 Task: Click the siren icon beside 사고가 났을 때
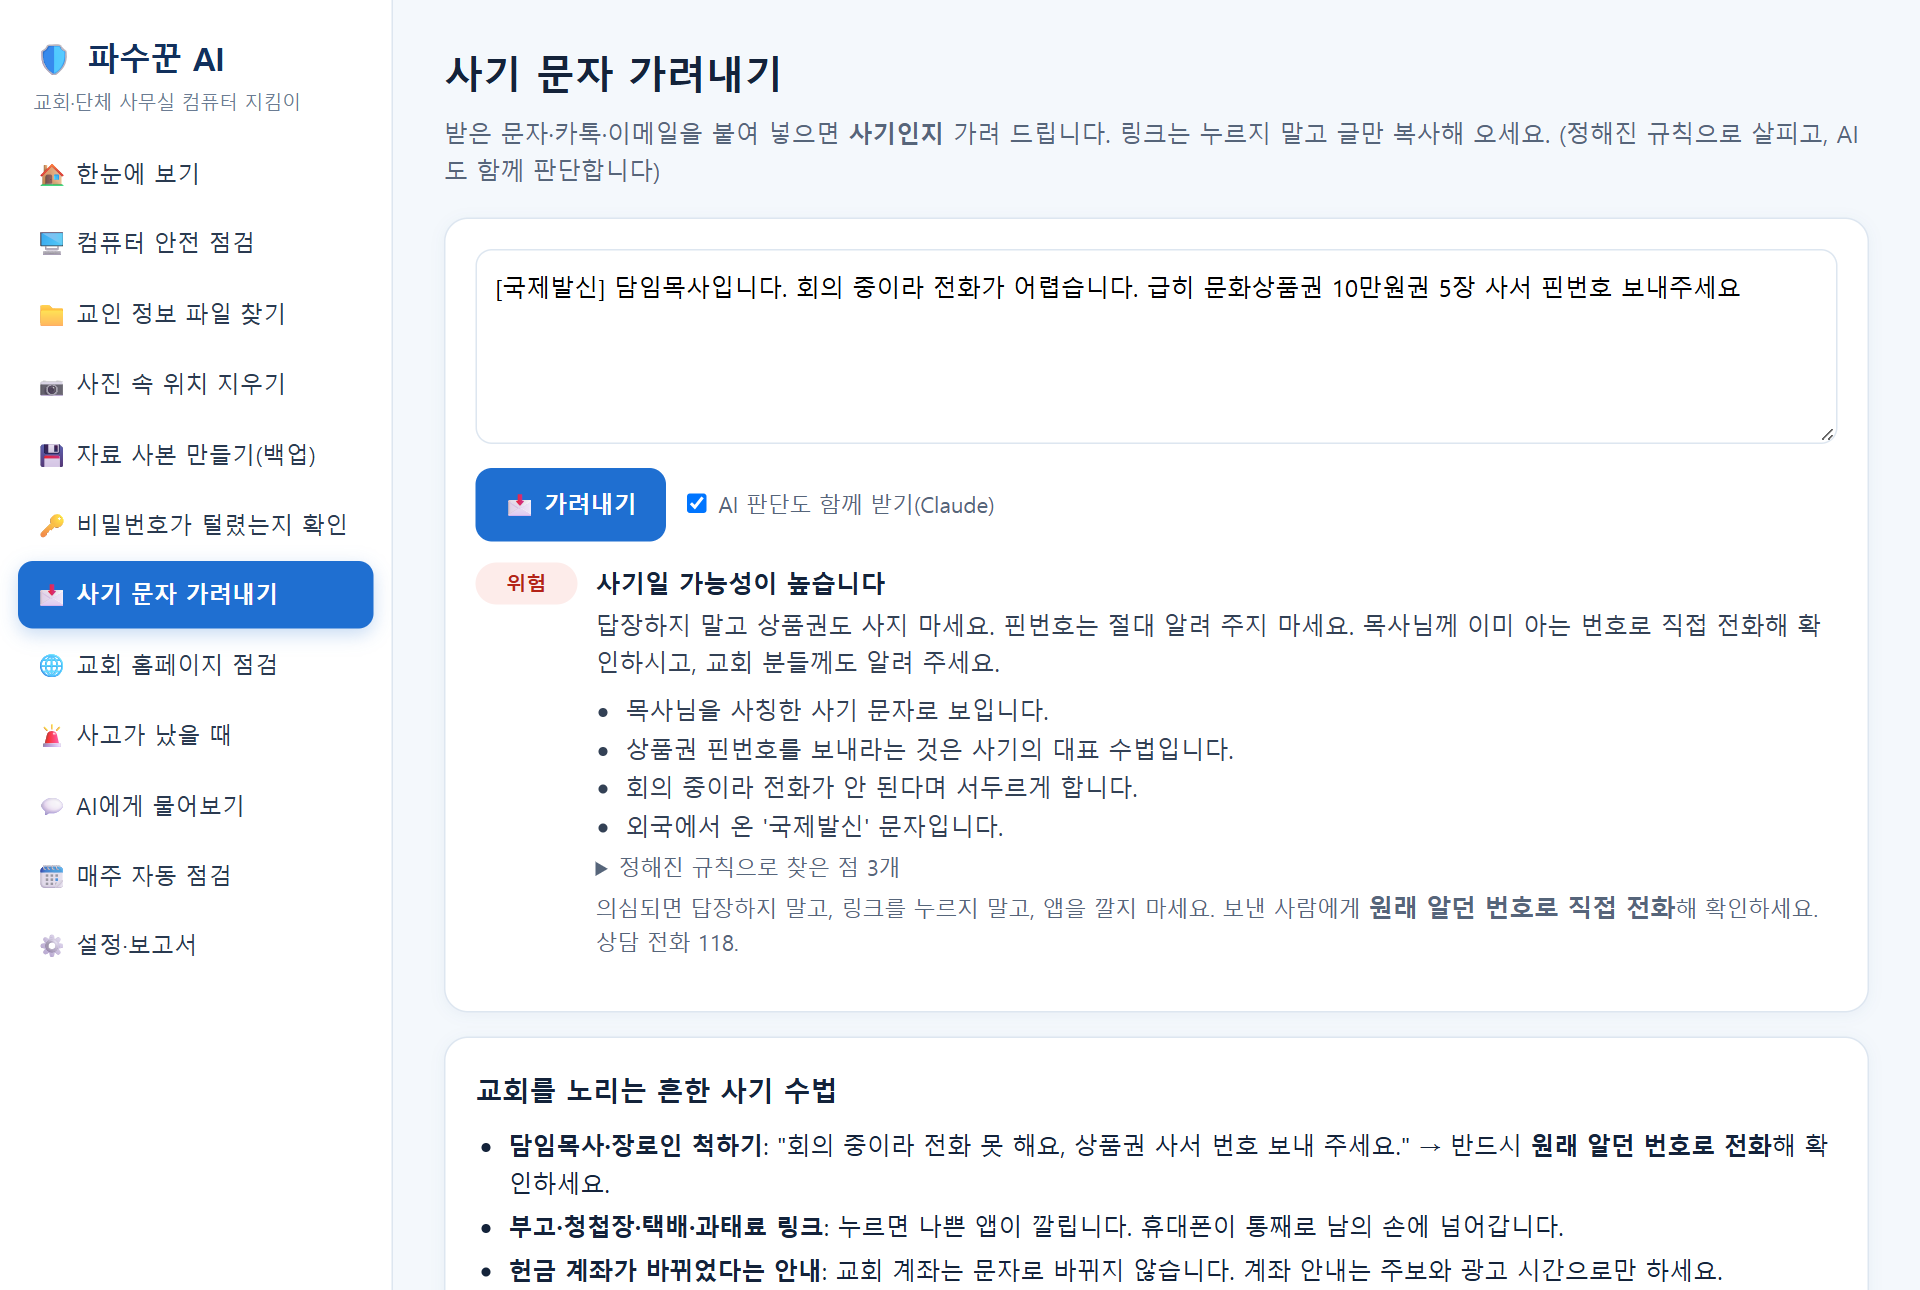pos(51,736)
